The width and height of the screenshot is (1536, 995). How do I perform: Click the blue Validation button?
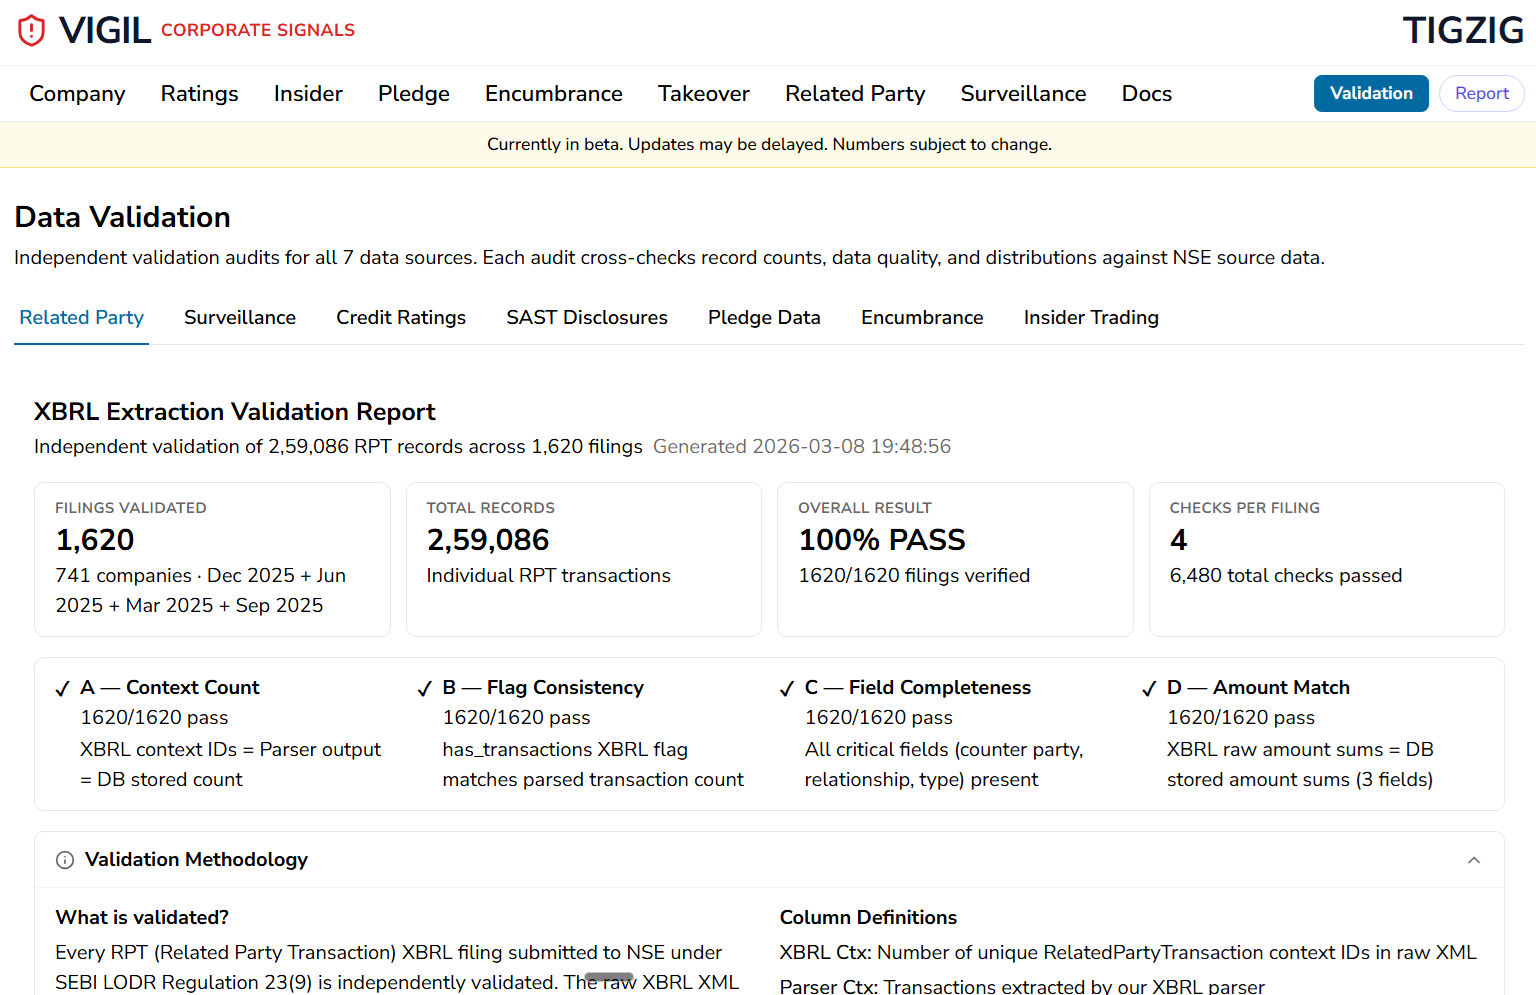pyautogui.click(x=1371, y=93)
